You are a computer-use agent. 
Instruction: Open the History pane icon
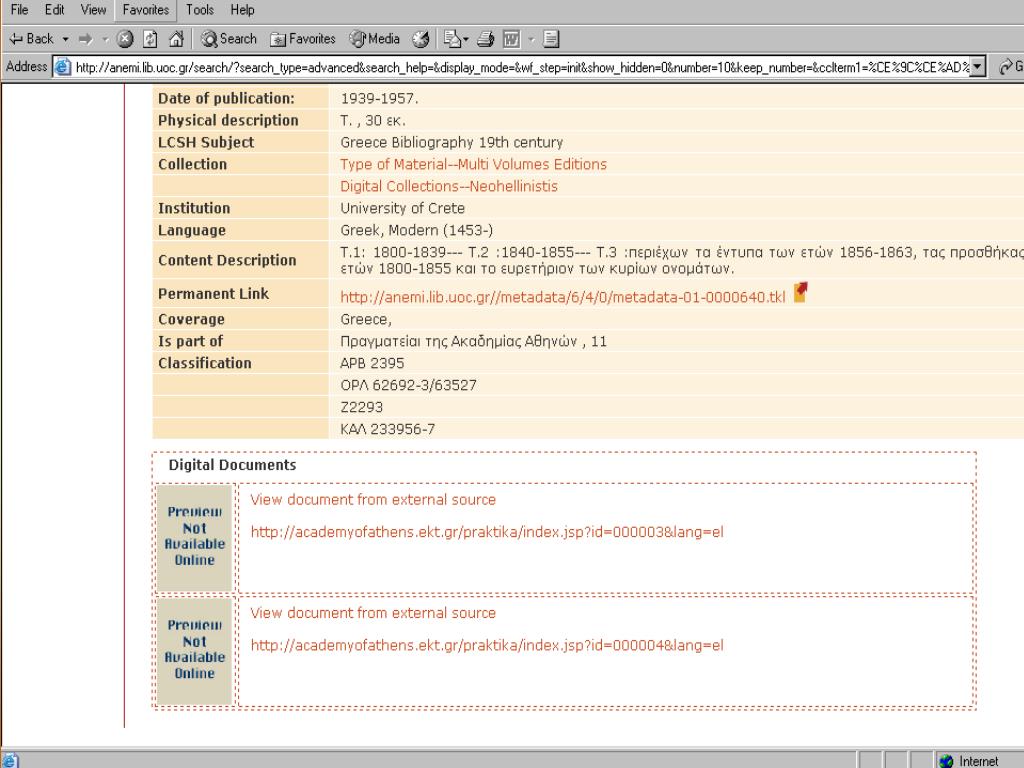click(x=421, y=39)
